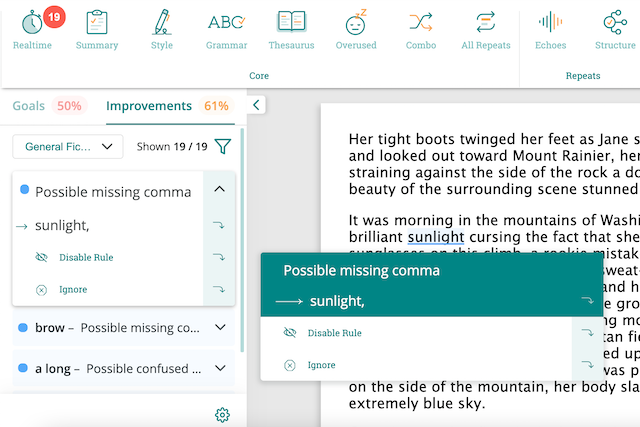The height and width of the screenshot is (427, 640).
Task: Click arrow beside Ignore in sidebar
Action: tap(219, 289)
